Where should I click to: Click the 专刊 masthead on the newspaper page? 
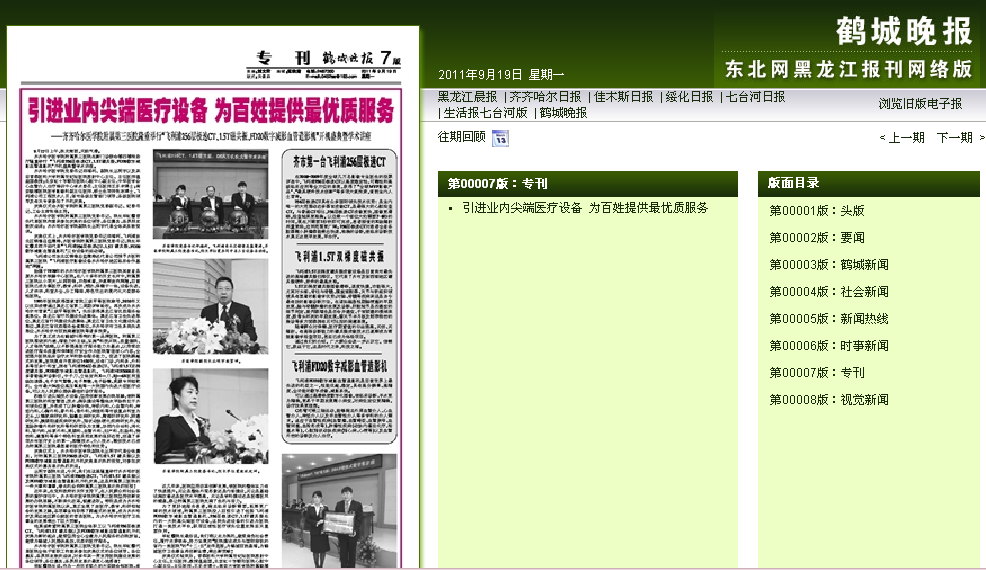click(284, 58)
